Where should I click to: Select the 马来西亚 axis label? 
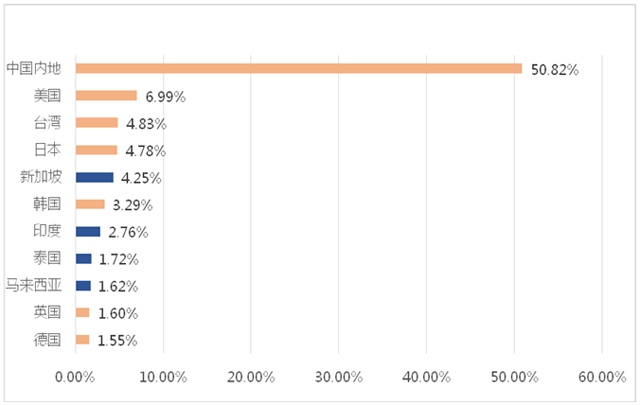tap(34, 285)
